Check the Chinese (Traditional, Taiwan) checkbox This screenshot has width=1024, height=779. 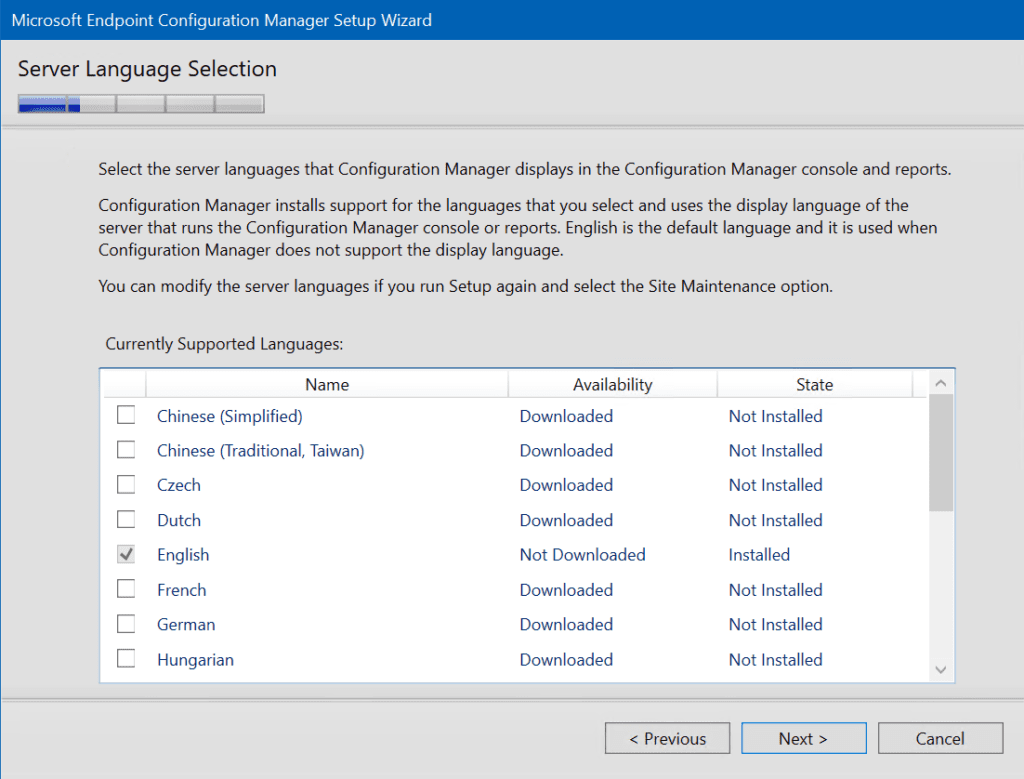(x=126, y=450)
